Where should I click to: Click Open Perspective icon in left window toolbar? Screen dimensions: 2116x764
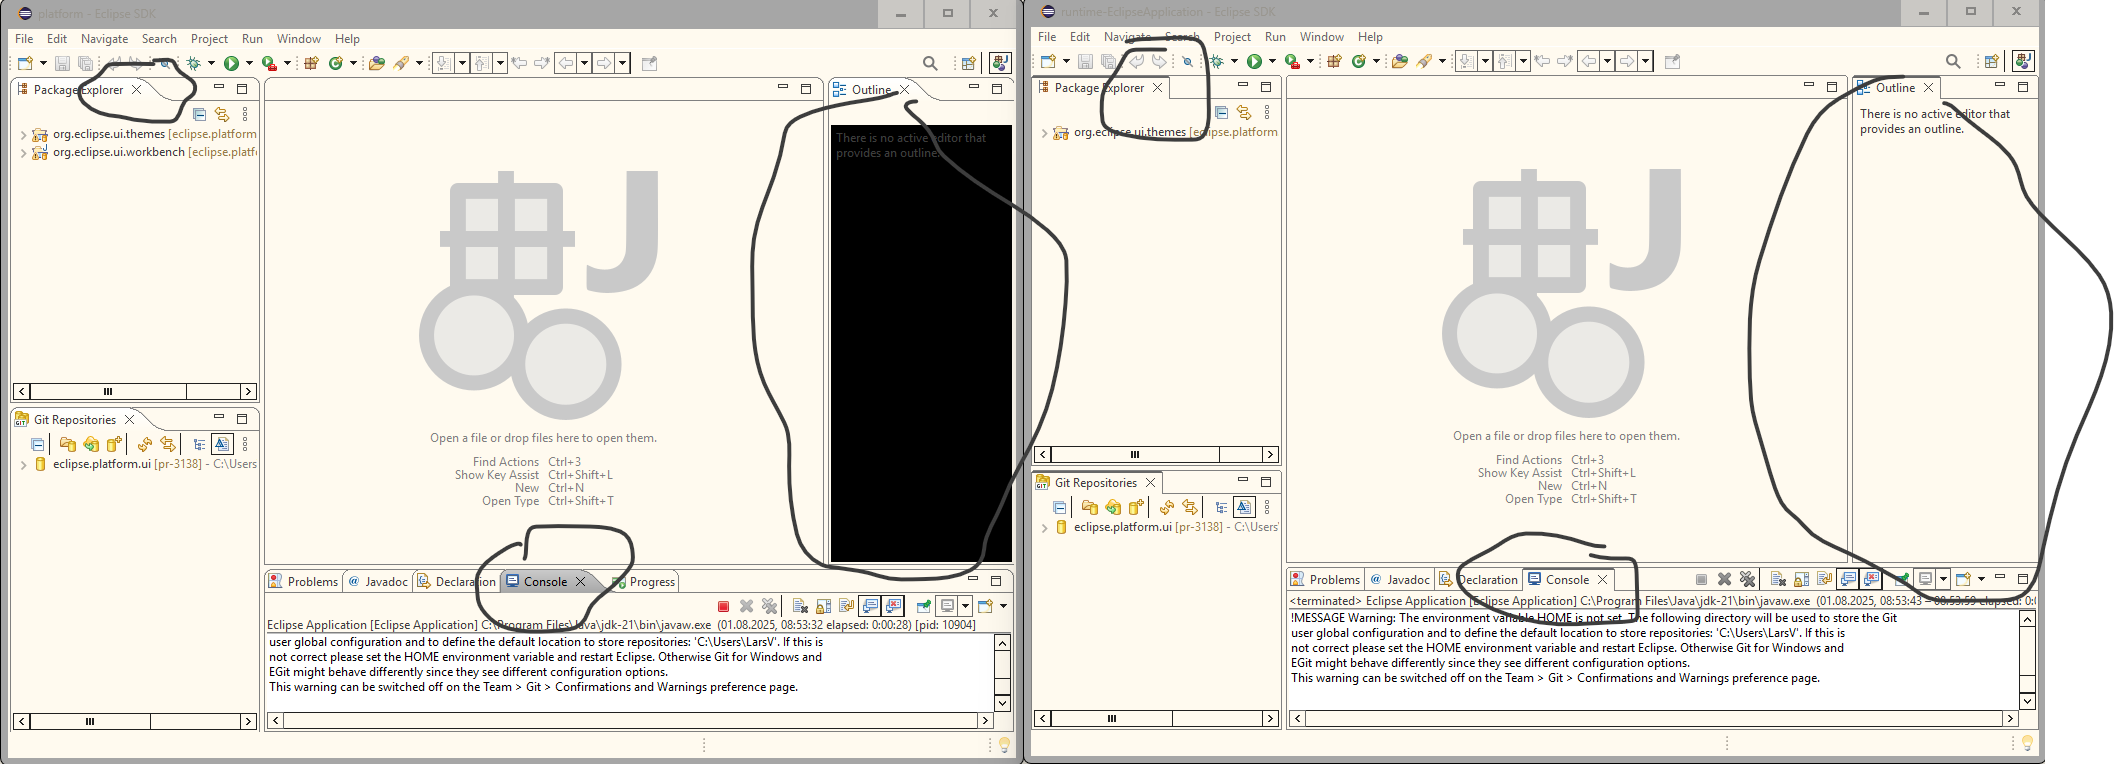967,63
